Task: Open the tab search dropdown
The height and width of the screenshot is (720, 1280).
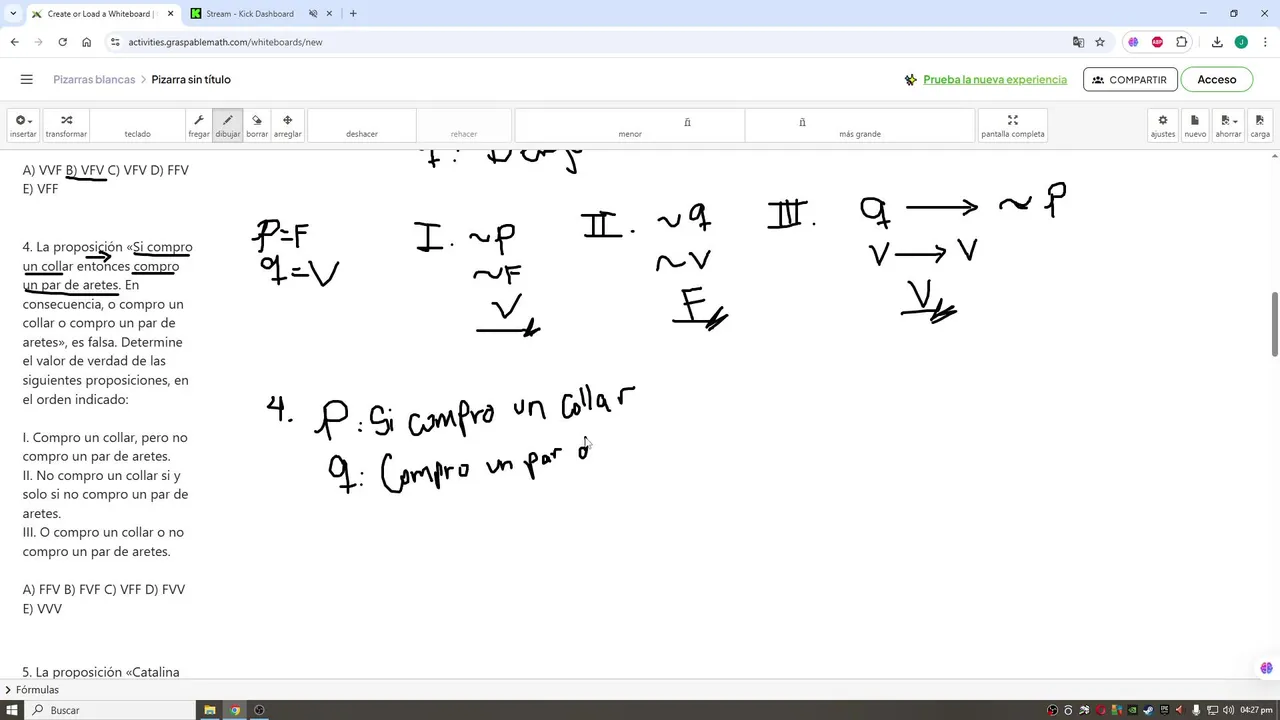Action: 13,14
